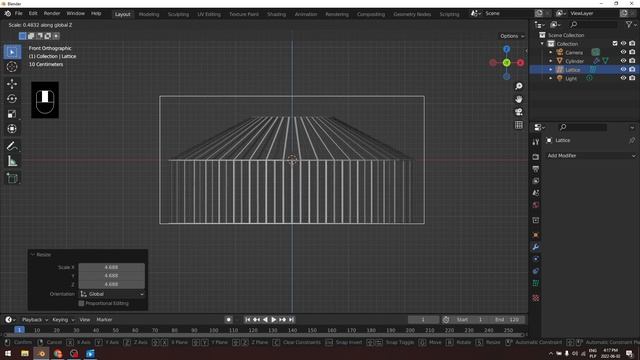Screen dimensions: 640x360
Task: Activate the Annotate tool
Action: tap(12, 146)
